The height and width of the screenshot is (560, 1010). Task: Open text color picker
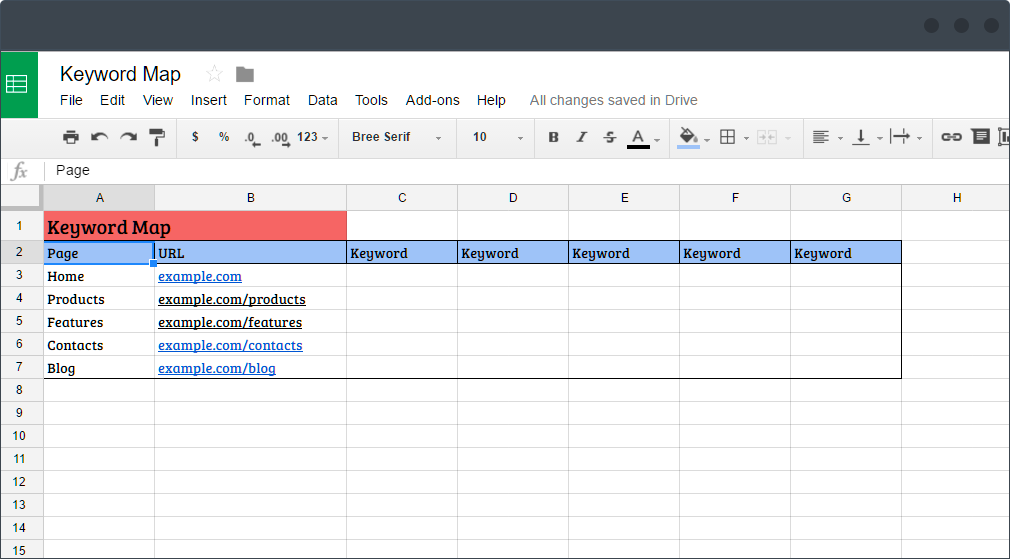coord(638,138)
